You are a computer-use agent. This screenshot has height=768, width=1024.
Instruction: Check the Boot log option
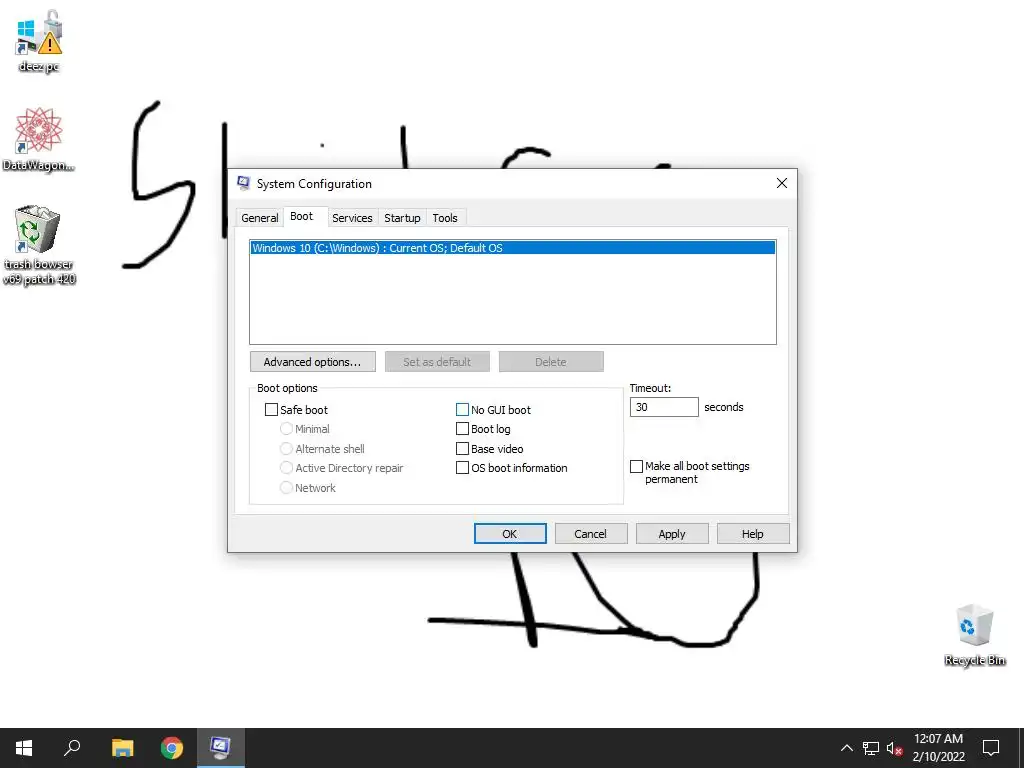(x=462, y=429)
